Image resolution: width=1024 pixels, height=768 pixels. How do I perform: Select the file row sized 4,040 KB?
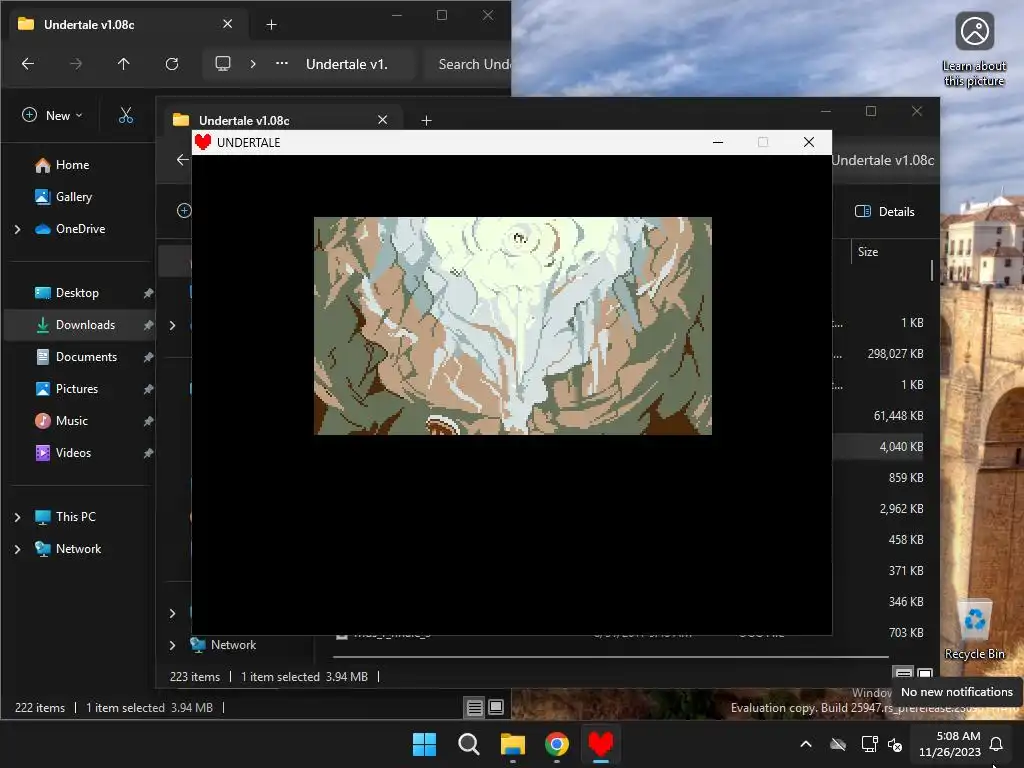pyautogui.click(x=901, y=447)
